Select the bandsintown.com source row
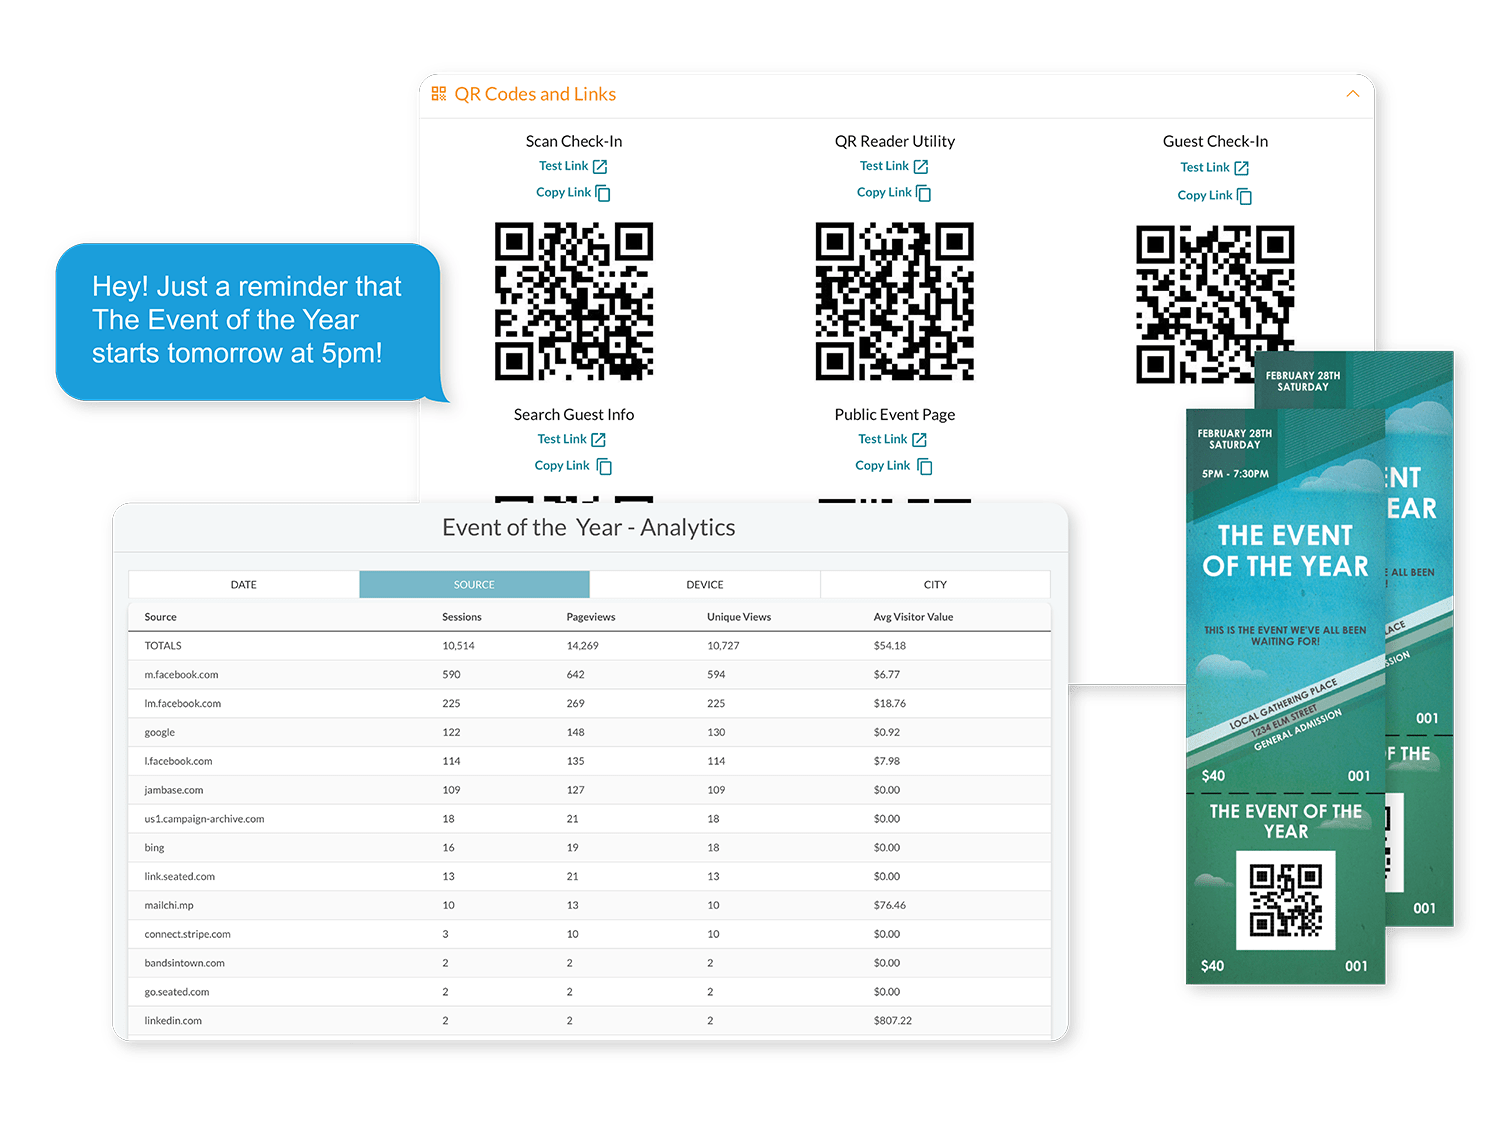Screen dimensions: 1500x1146 tap(590, 964)
